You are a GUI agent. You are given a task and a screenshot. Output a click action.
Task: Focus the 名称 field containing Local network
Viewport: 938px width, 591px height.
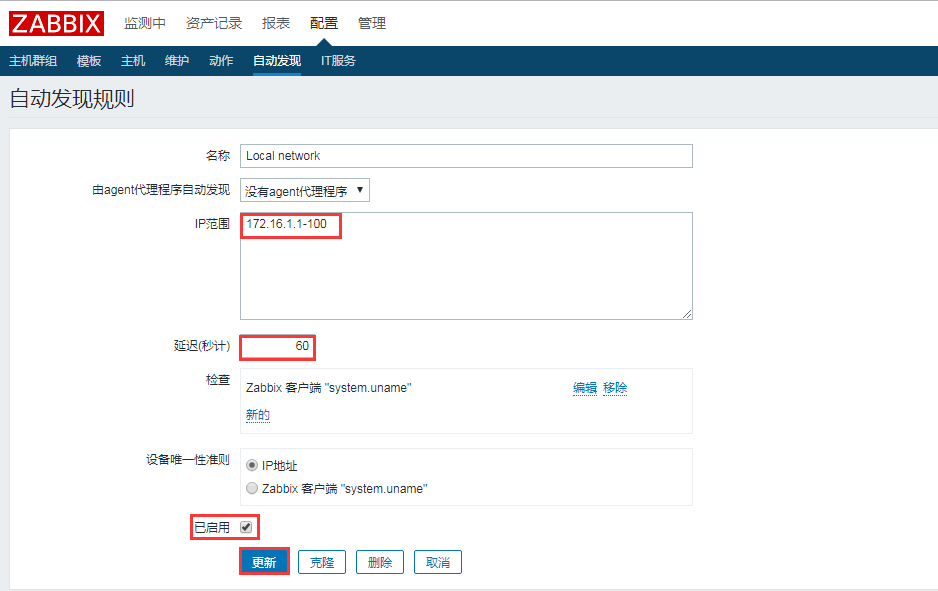[466, 156]
